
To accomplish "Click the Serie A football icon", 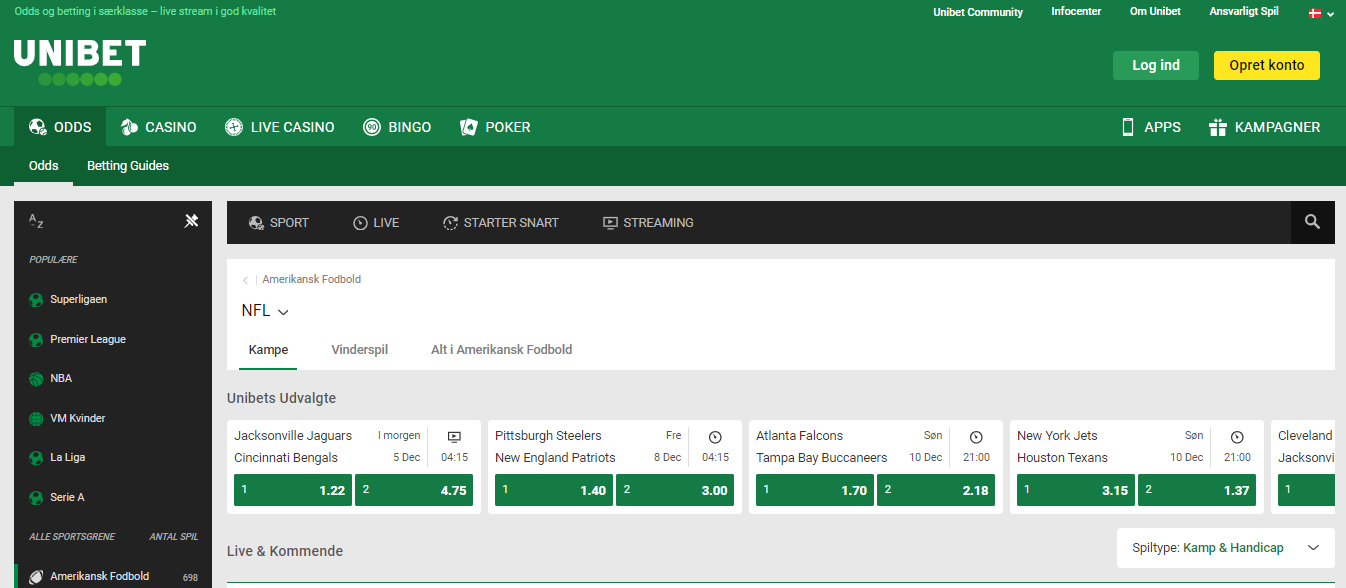I will coord(37,497).
